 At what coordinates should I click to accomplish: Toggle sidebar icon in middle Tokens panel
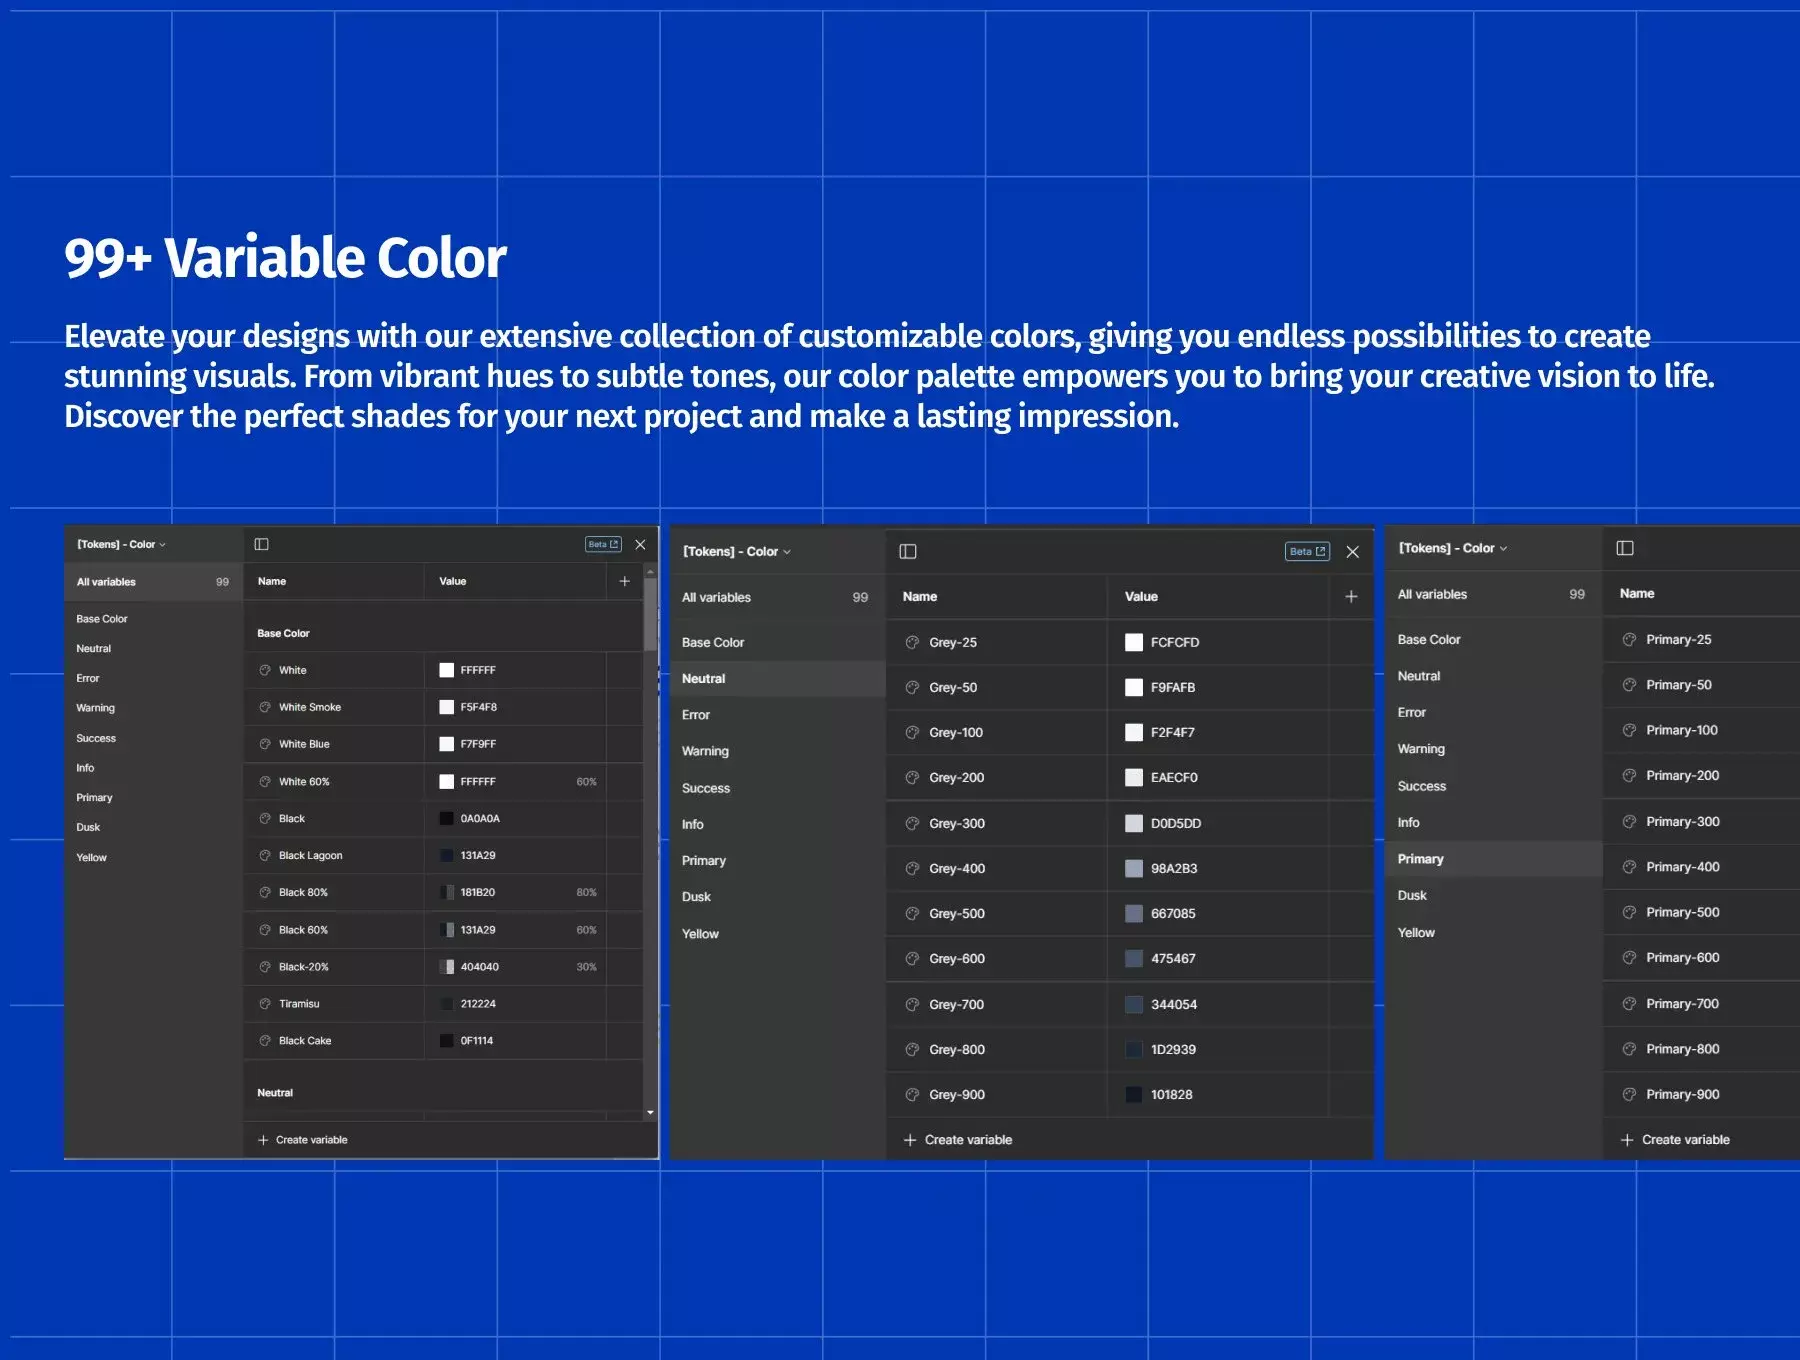[908, 551]
